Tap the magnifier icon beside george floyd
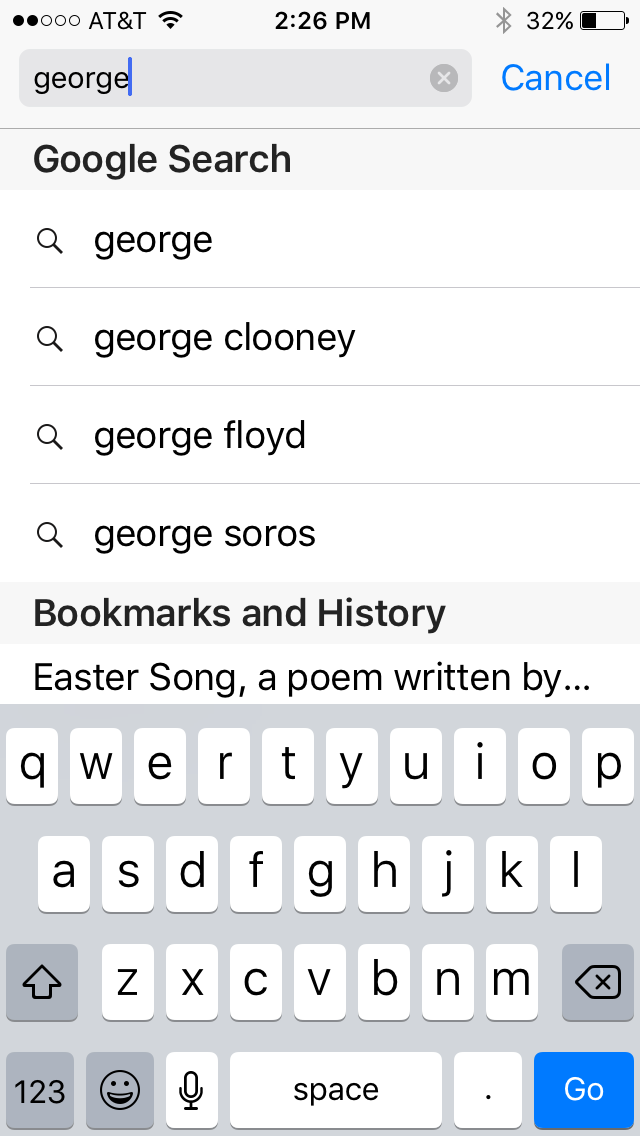The height and width of the screenshot is (1136, 640). click(49, 436)
